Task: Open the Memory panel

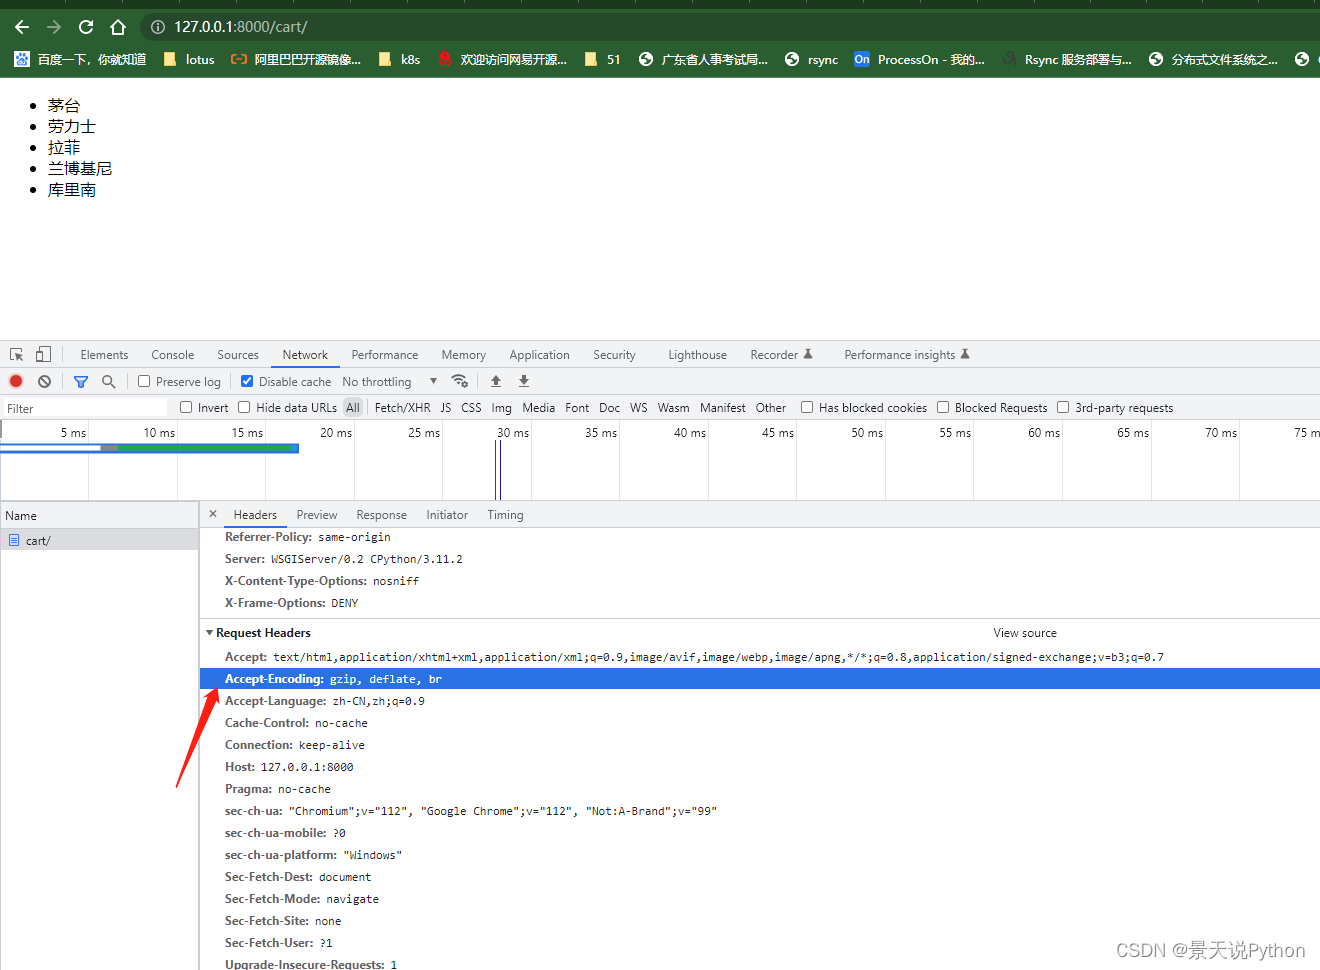Action: [x=463, y=355]
